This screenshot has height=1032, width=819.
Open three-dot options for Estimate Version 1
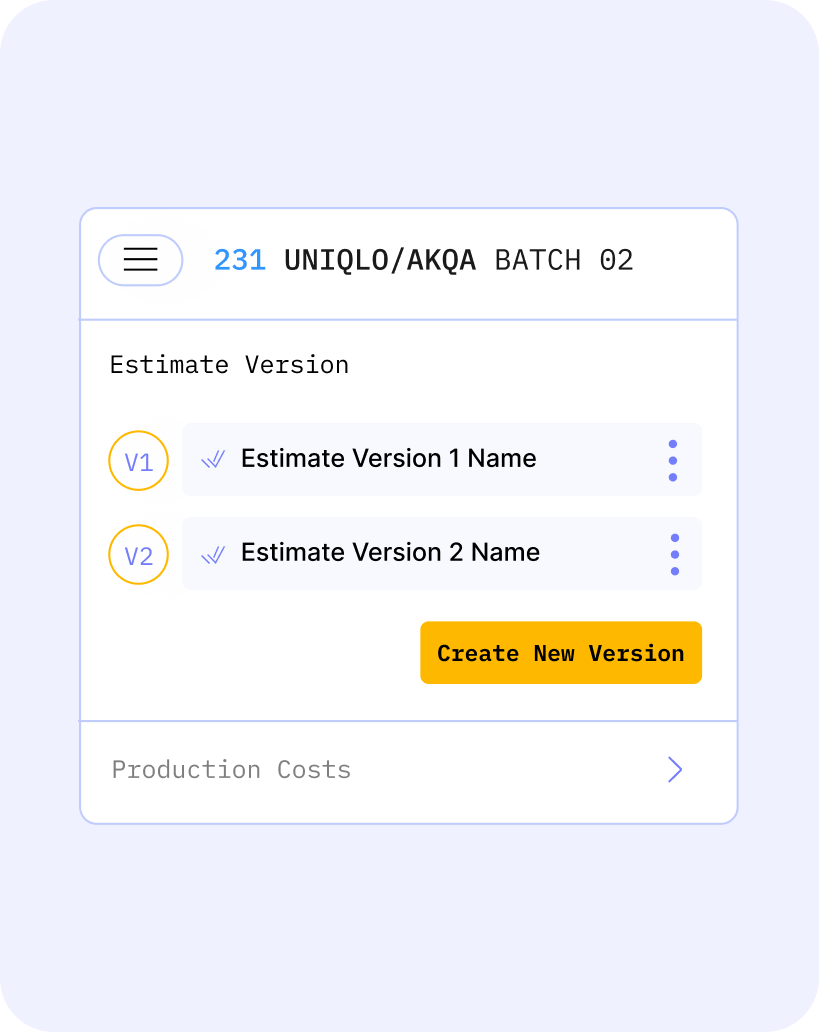[673, 461]
